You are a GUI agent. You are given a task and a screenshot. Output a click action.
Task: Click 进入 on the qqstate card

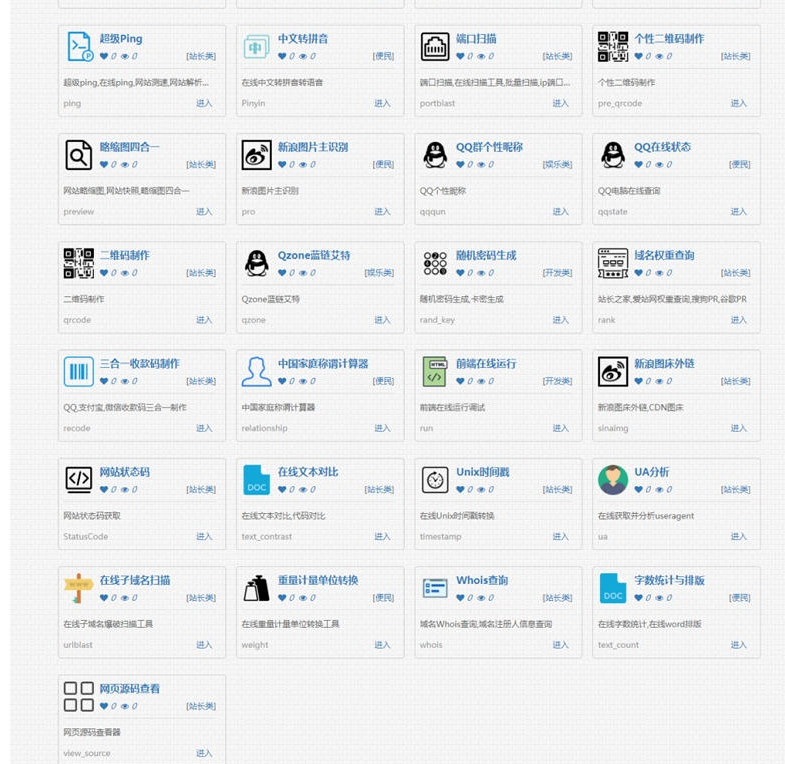coord(738,212)
